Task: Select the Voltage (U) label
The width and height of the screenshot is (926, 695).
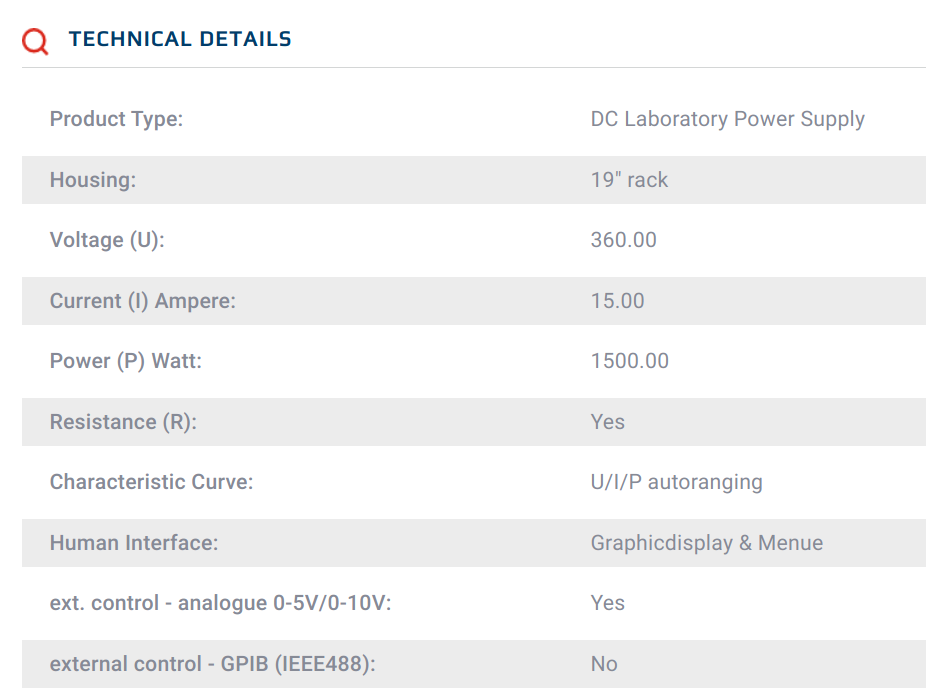Action: 107,240
